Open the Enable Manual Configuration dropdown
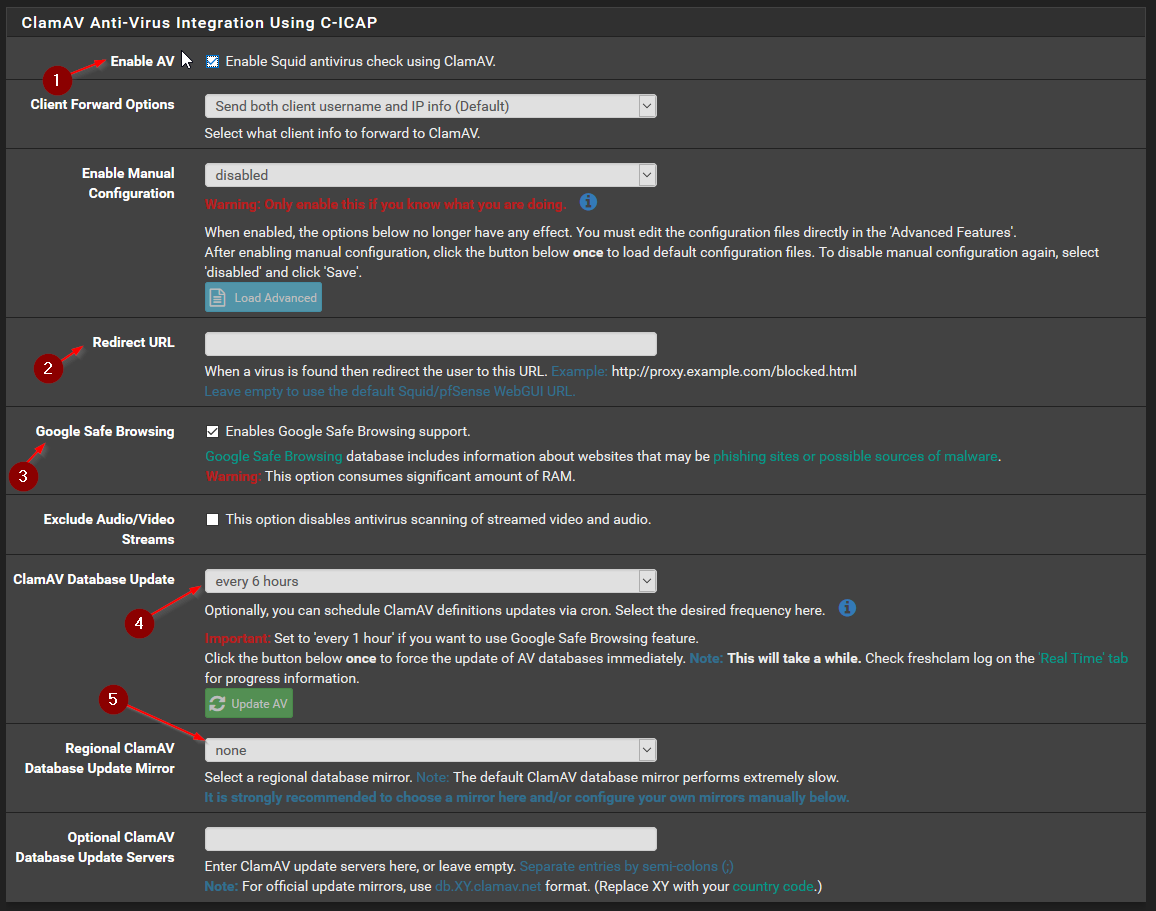The width and height of the screenshot is (1156, 911). coord(431,175)
